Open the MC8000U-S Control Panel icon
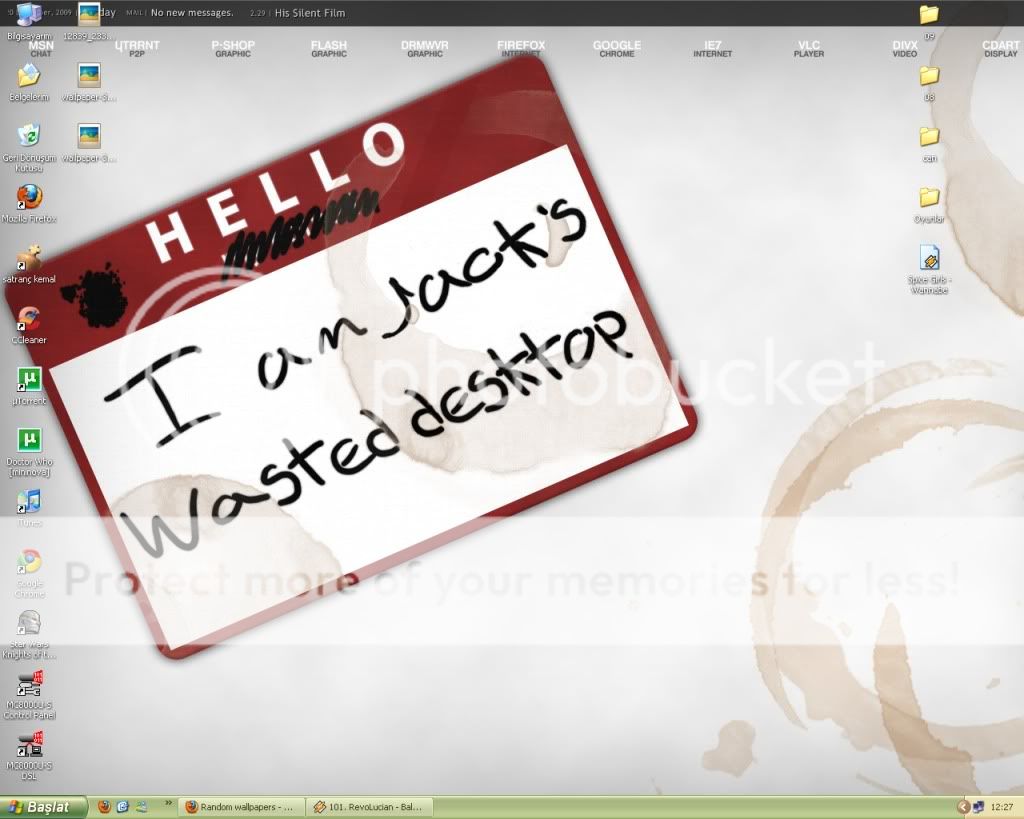The height and width of the screenshot is (819, 1024). click(29, 686)
